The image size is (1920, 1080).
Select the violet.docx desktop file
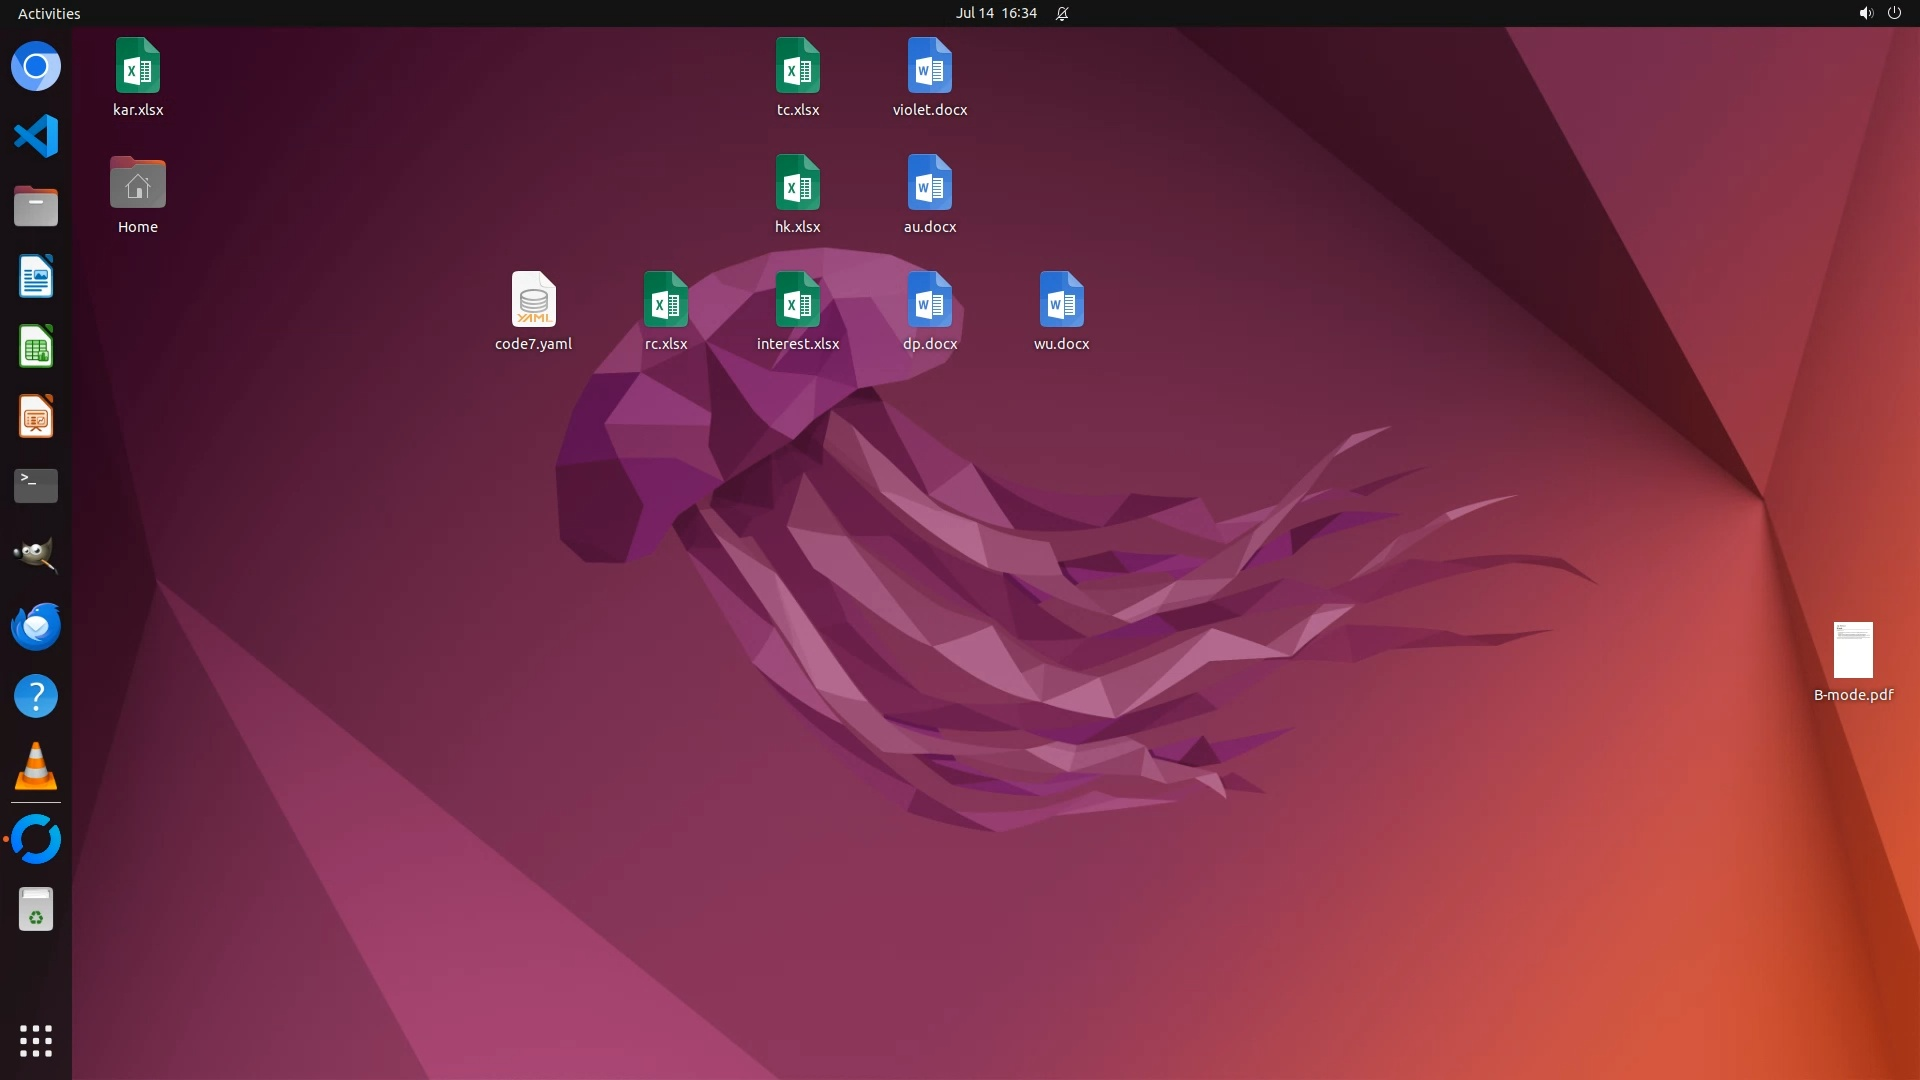pyautogui.click(x=929, y=66)
